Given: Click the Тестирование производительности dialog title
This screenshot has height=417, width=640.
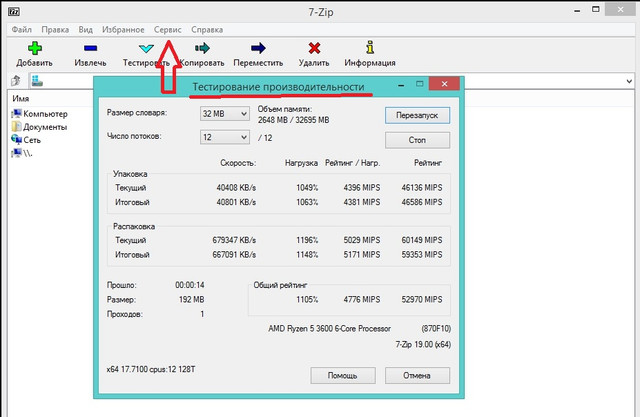Looking at the screenshot, I should (x=278, y=87).
